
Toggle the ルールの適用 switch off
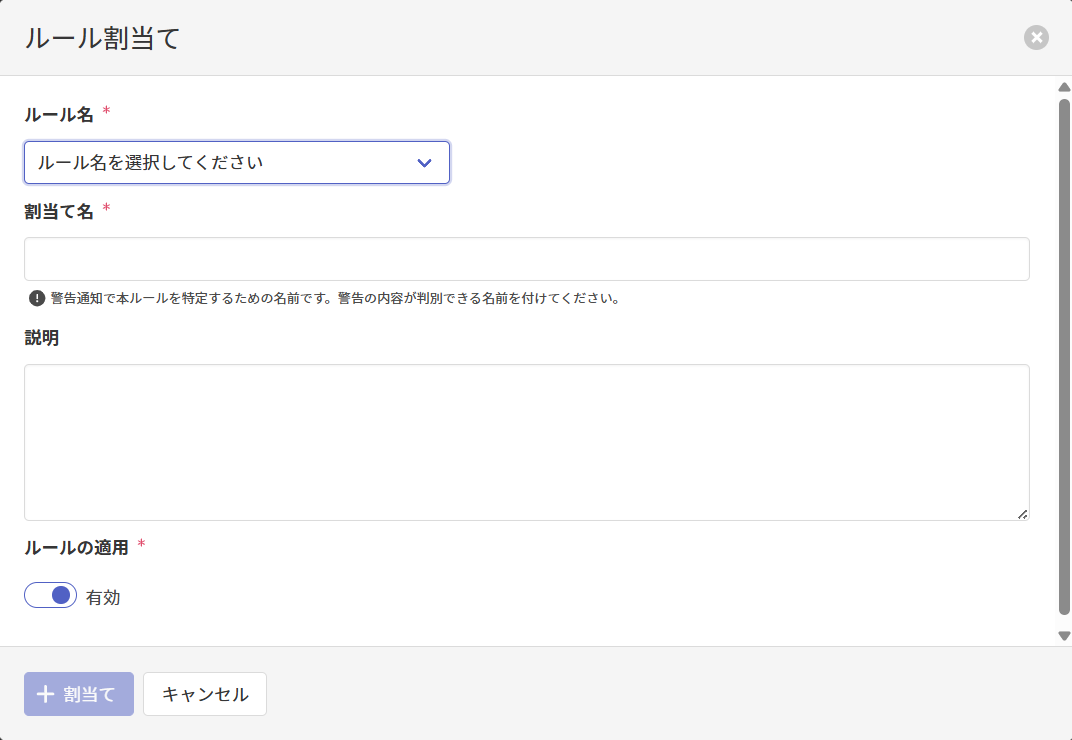click(50, 596)
